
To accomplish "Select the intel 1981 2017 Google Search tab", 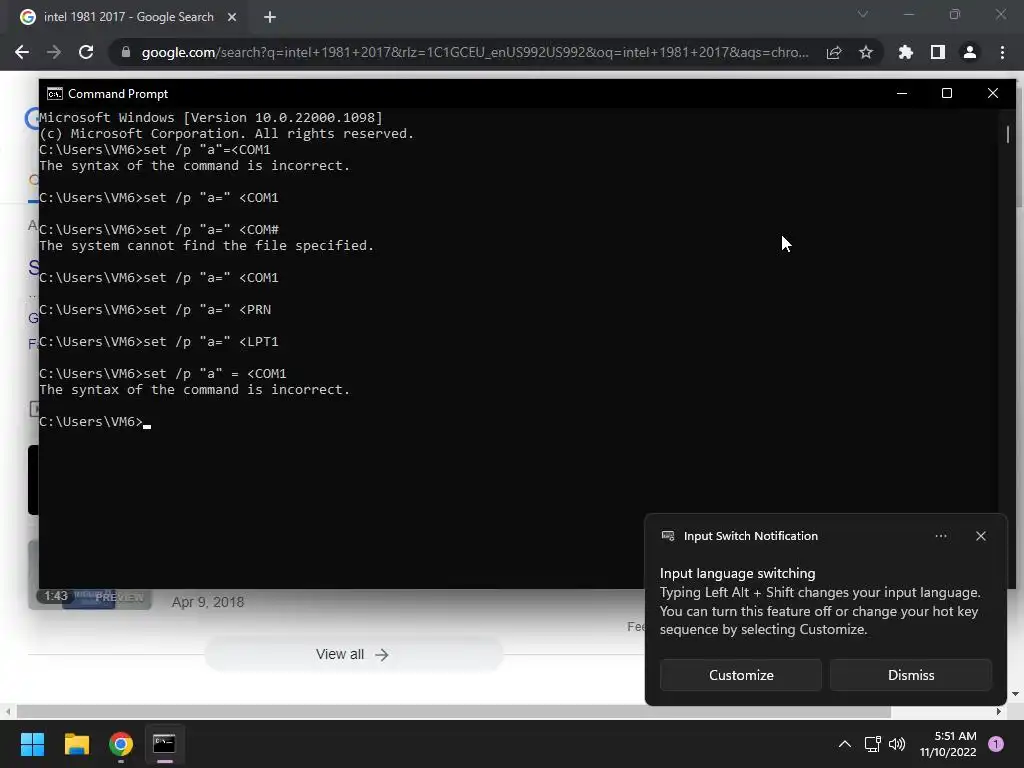I will (x=128, y=17).
